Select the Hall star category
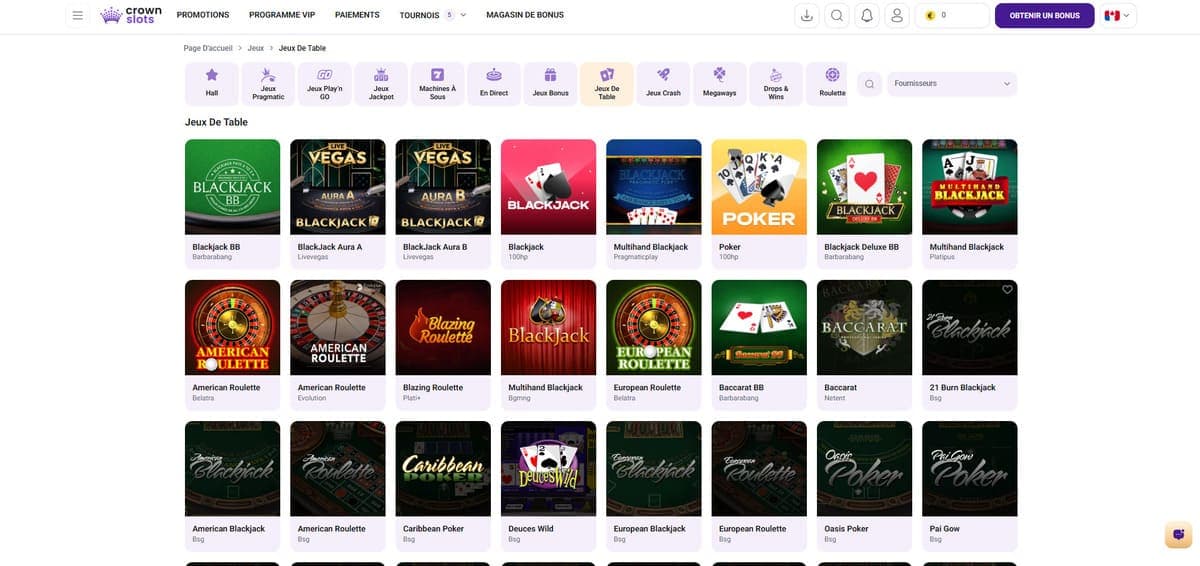This screenshot has height=566, width=1200. 212,84
